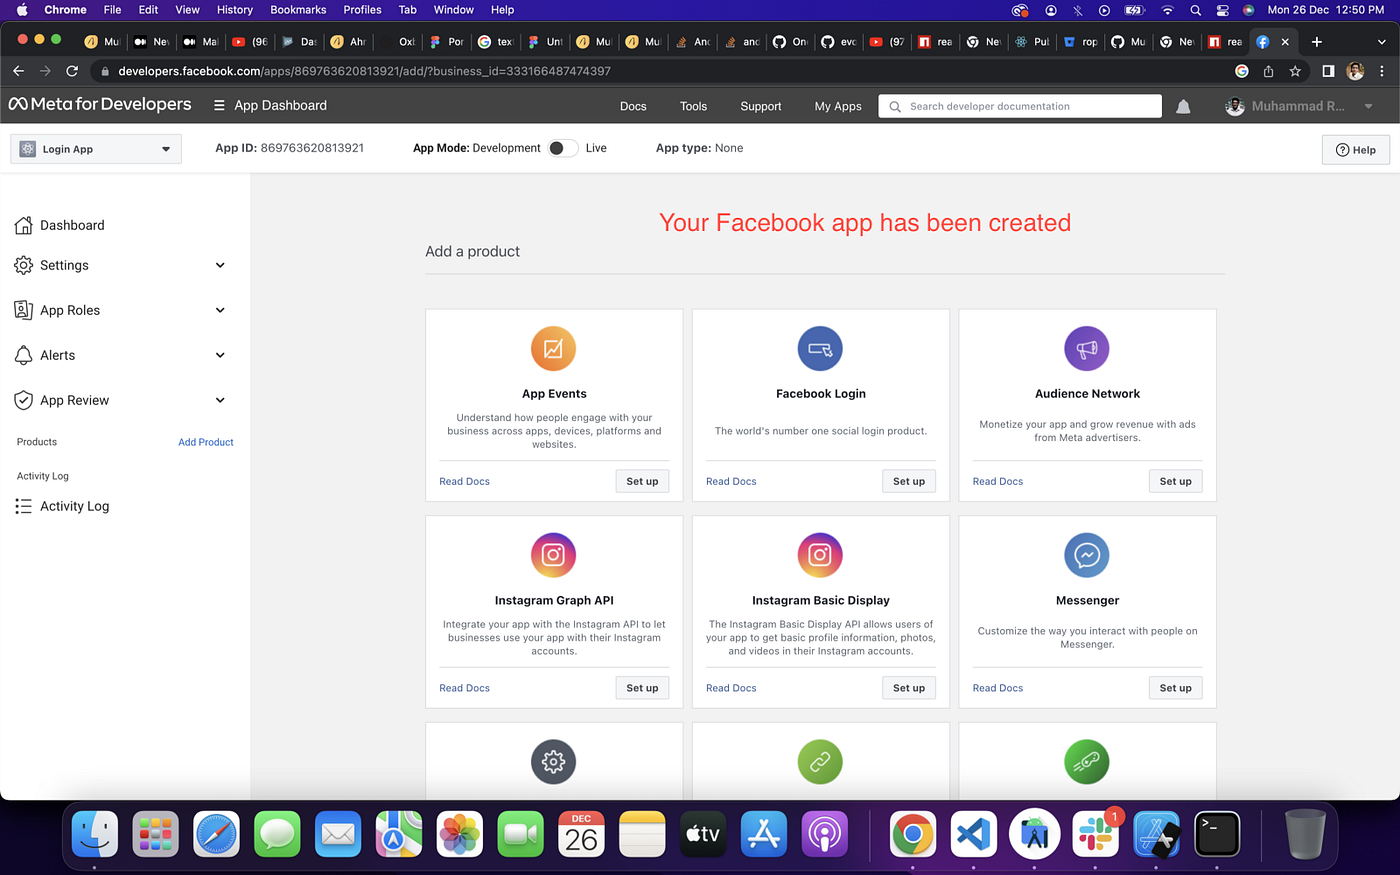Click the Facebook Login product icon

coord(820,349)
